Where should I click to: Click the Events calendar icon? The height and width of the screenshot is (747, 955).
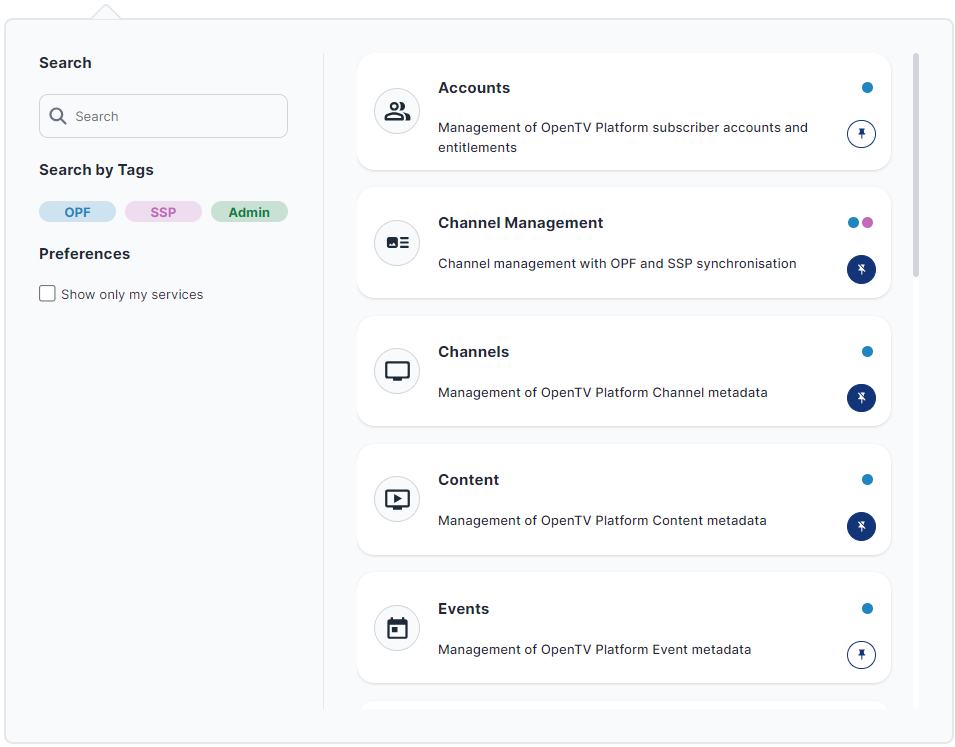pos(397,628)
